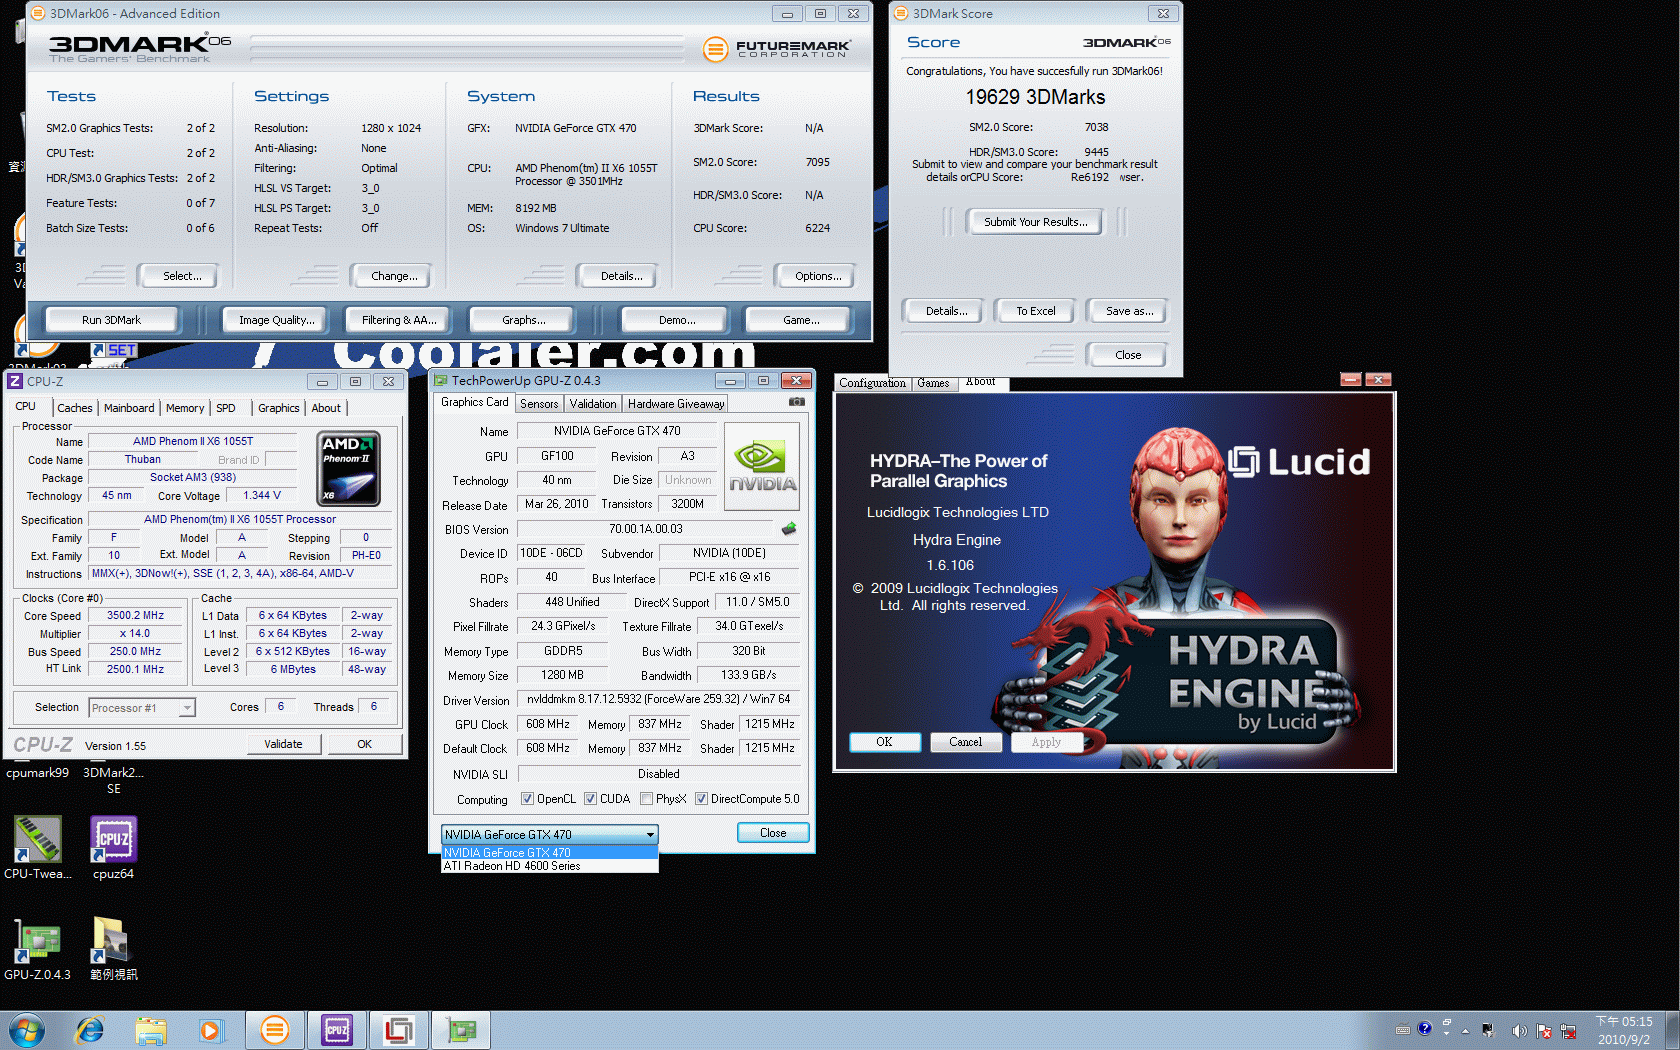Click Submit Your Results button
The width and height of the screenshot is (1680, 1050).
coord(1035,222)
